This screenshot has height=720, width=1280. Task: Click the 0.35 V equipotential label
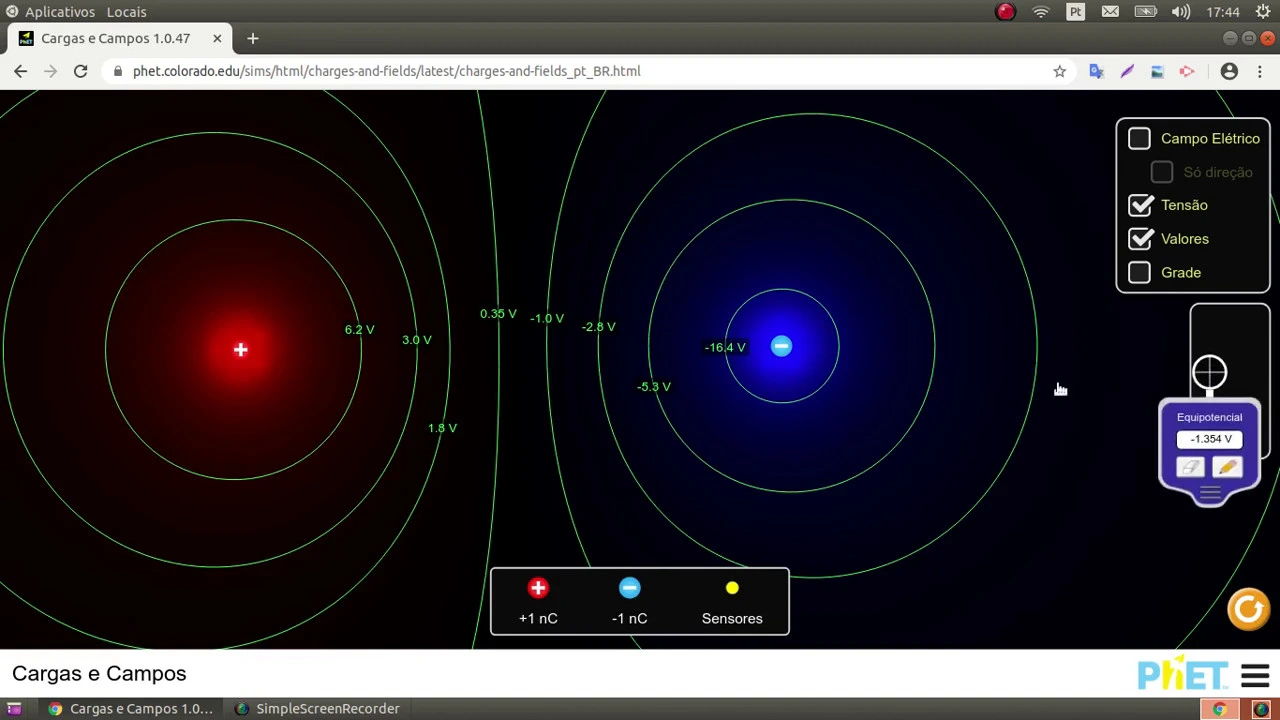pos(498,314)
